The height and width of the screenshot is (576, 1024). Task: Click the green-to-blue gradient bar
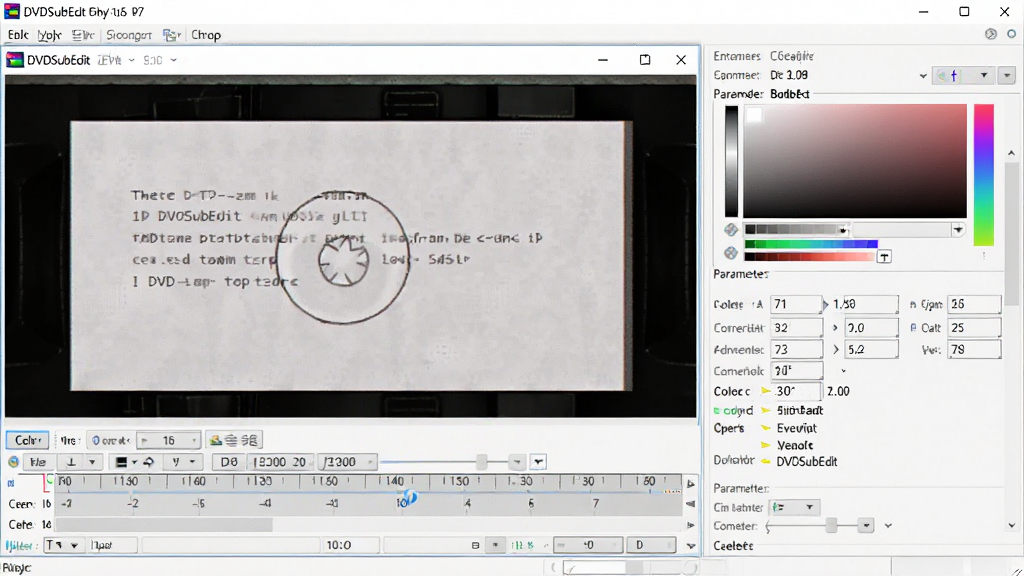click(811, 244)
